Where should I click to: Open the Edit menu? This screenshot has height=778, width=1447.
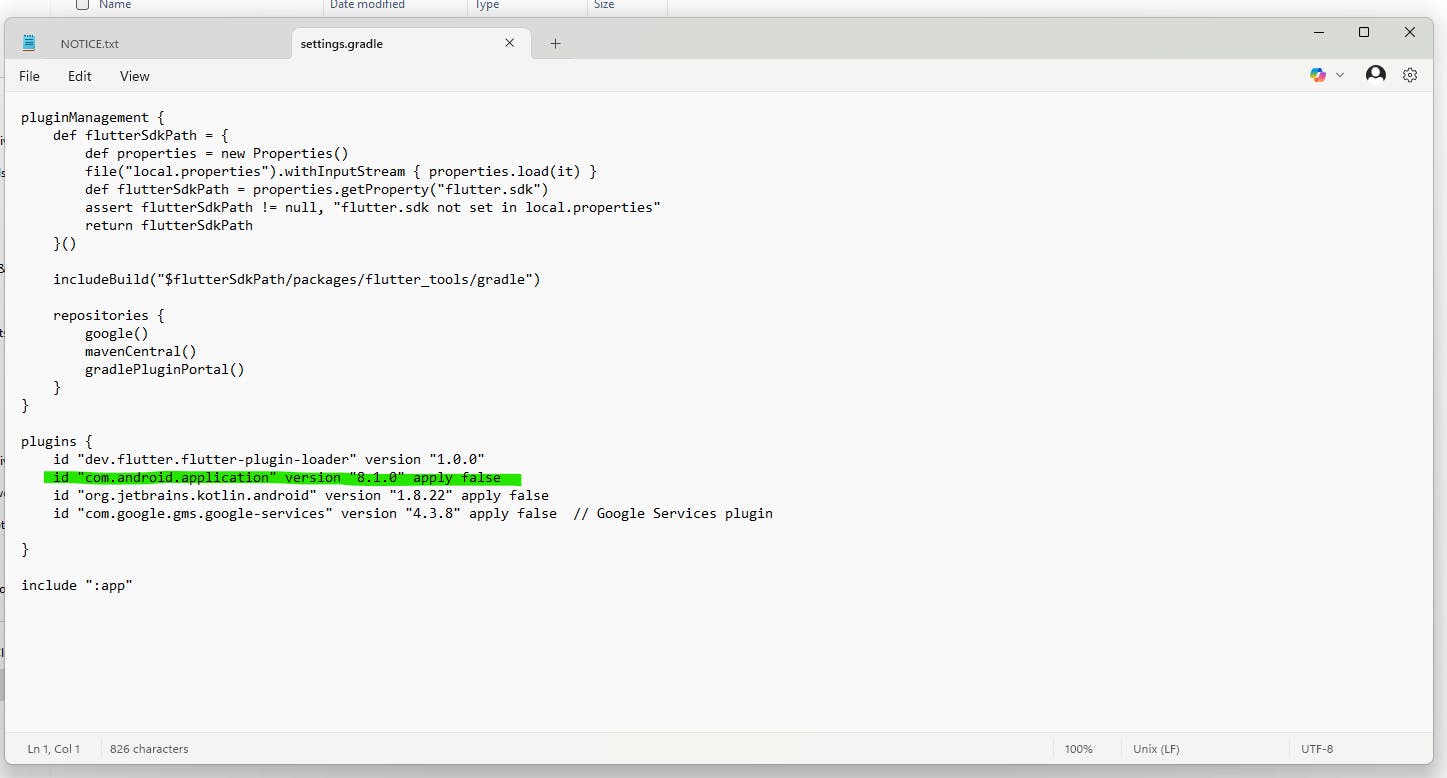[x=80, y=76]
